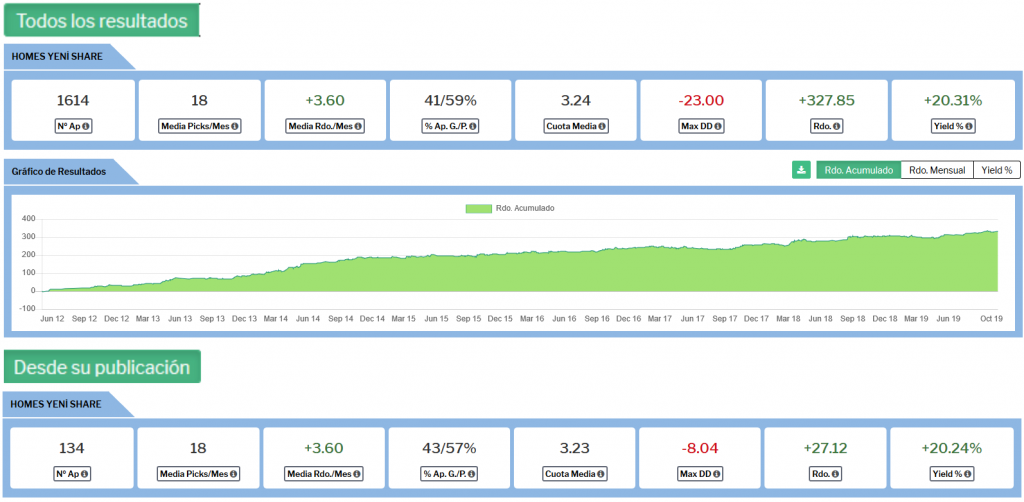Click info icon on Media Rdo./Mes in top row
The height and width of the screenshot is (502, 1024).
pyautogui.click(x=357, y=127)
